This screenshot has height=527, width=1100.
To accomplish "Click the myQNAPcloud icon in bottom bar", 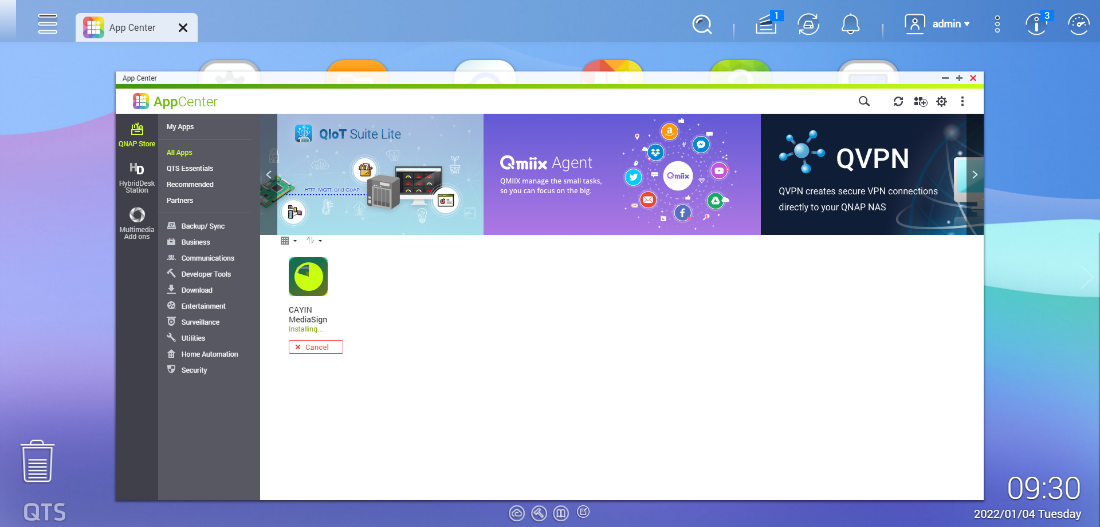I will click(x=517, y=514).
